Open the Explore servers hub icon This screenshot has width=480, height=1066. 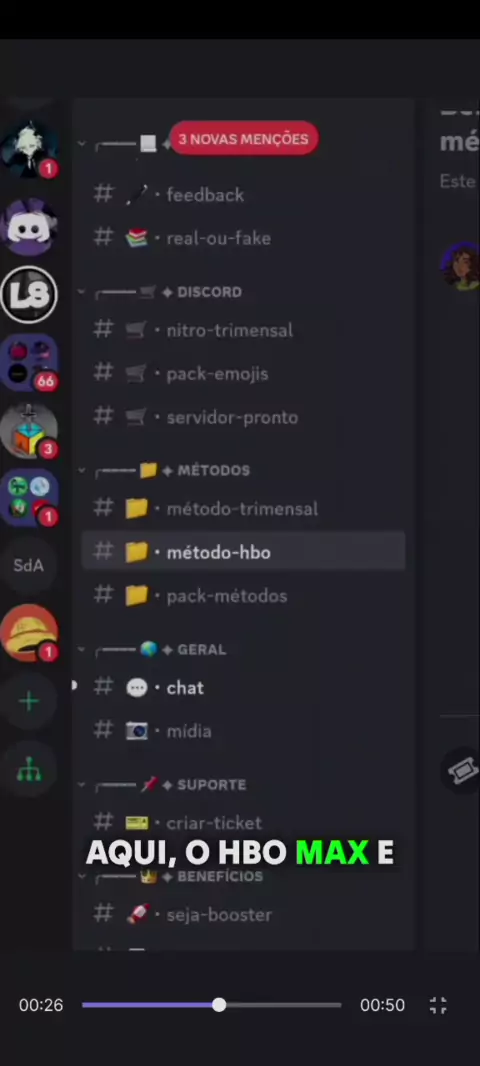(29, 770)
